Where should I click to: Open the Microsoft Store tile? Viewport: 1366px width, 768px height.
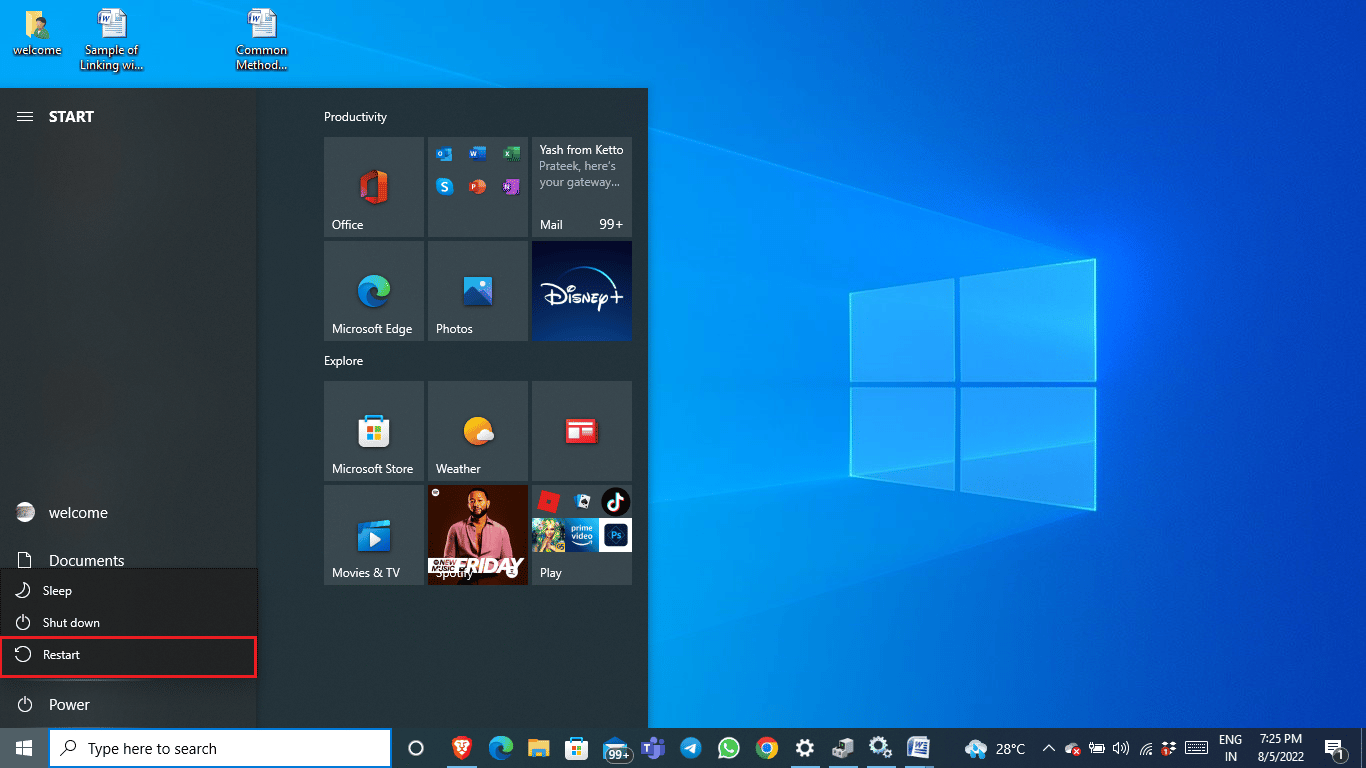tap(374, 431)
